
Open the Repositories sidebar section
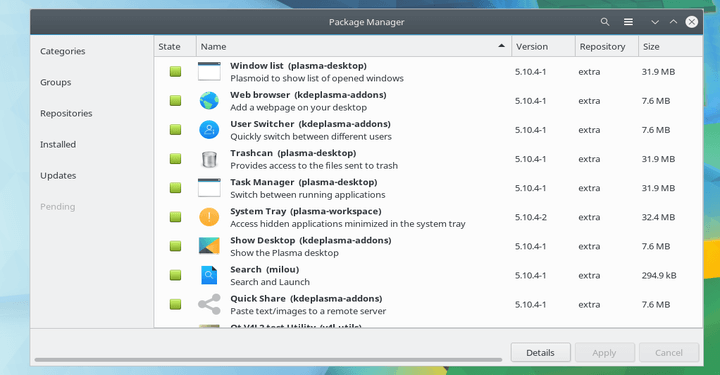coord(66,113)
